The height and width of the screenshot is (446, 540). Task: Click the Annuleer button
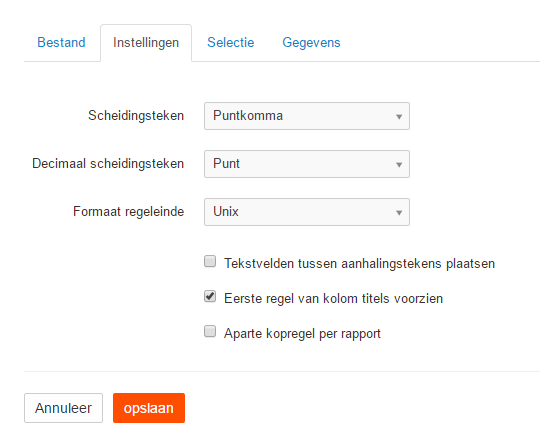pos(63,408)
